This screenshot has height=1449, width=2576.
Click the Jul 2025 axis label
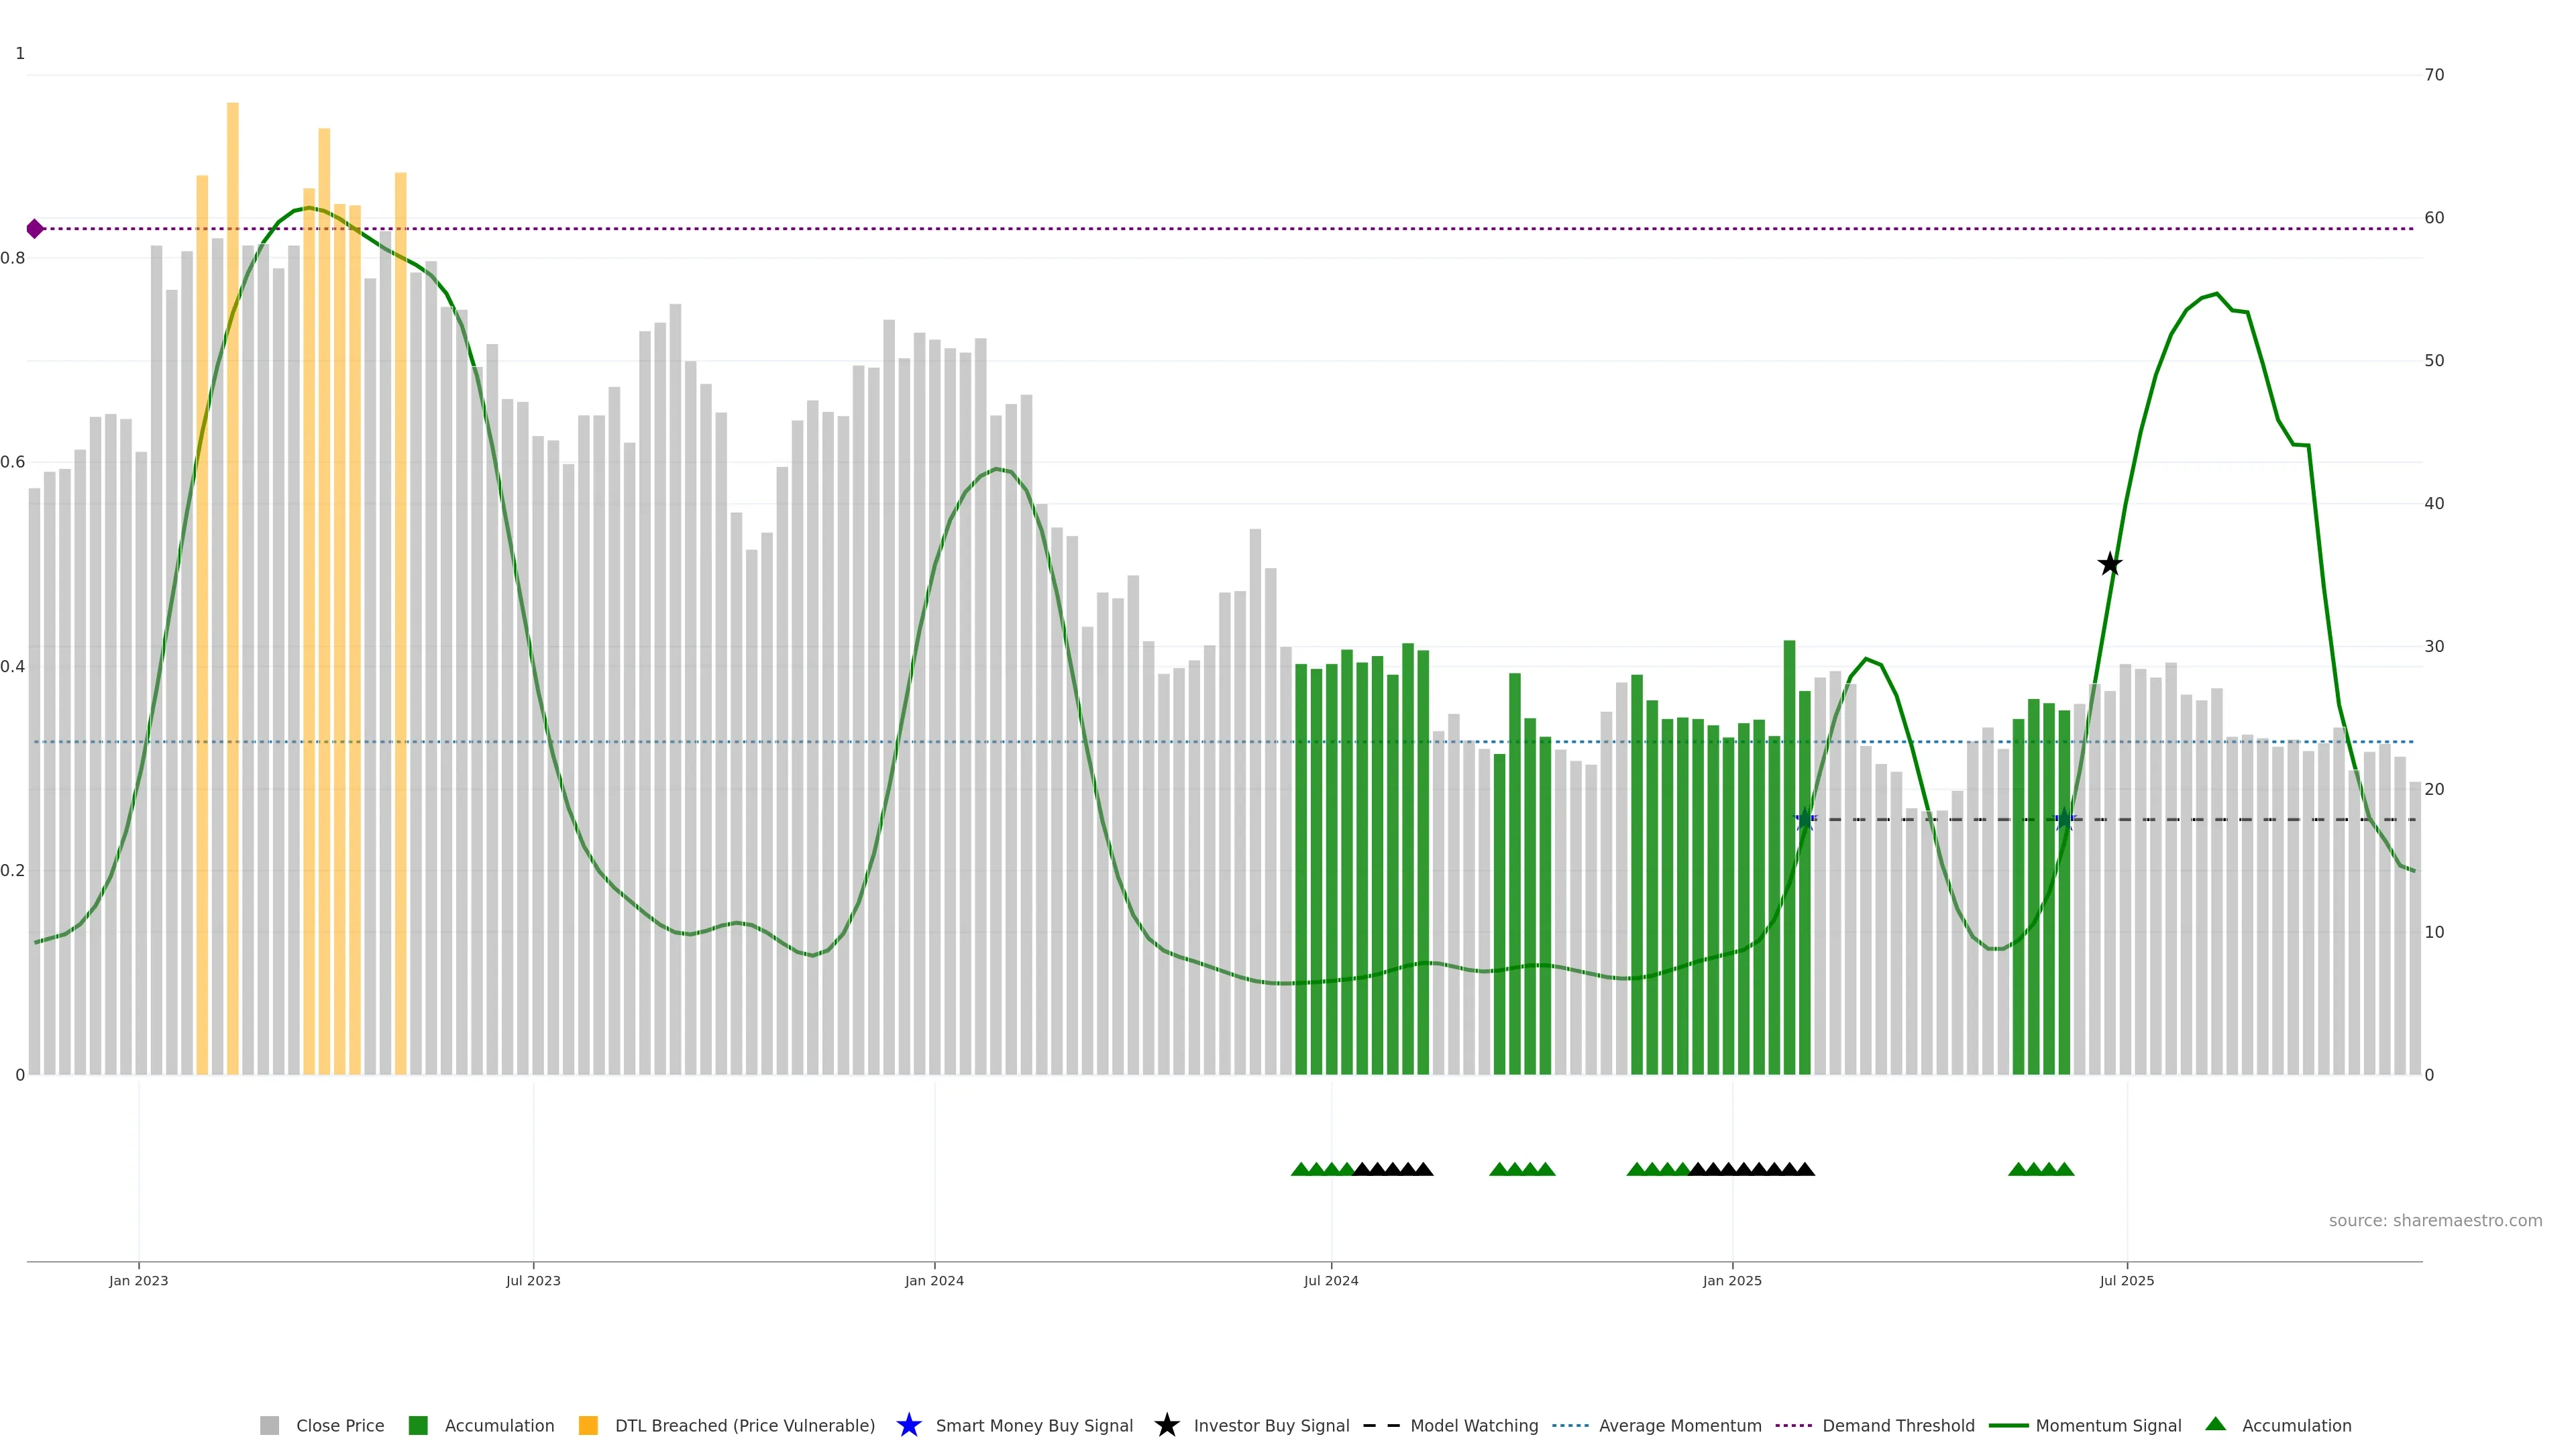coord(2126,1280)
